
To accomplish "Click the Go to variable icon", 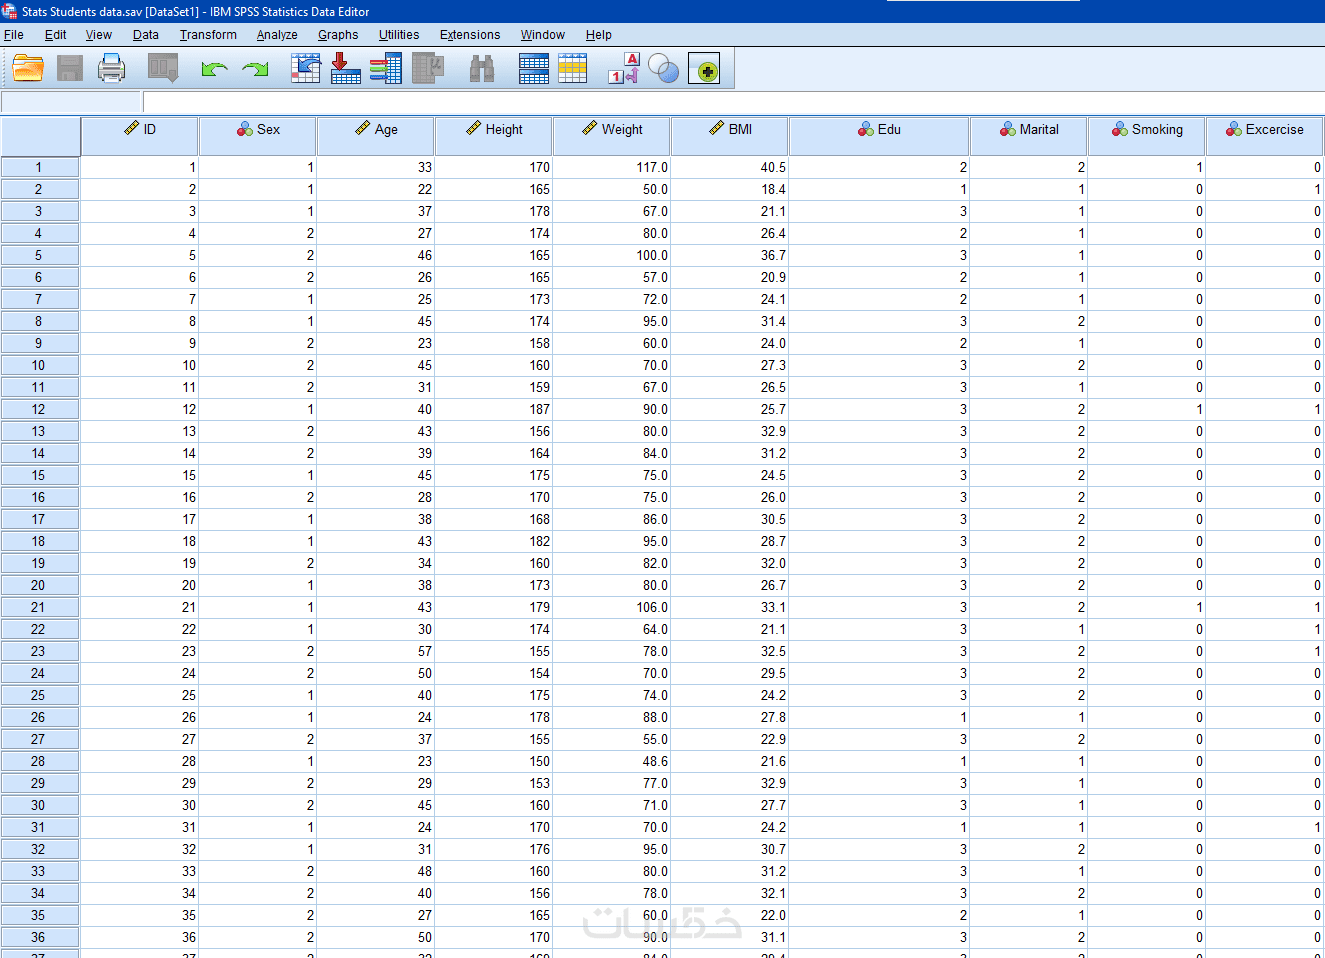I will pos(345,69).
